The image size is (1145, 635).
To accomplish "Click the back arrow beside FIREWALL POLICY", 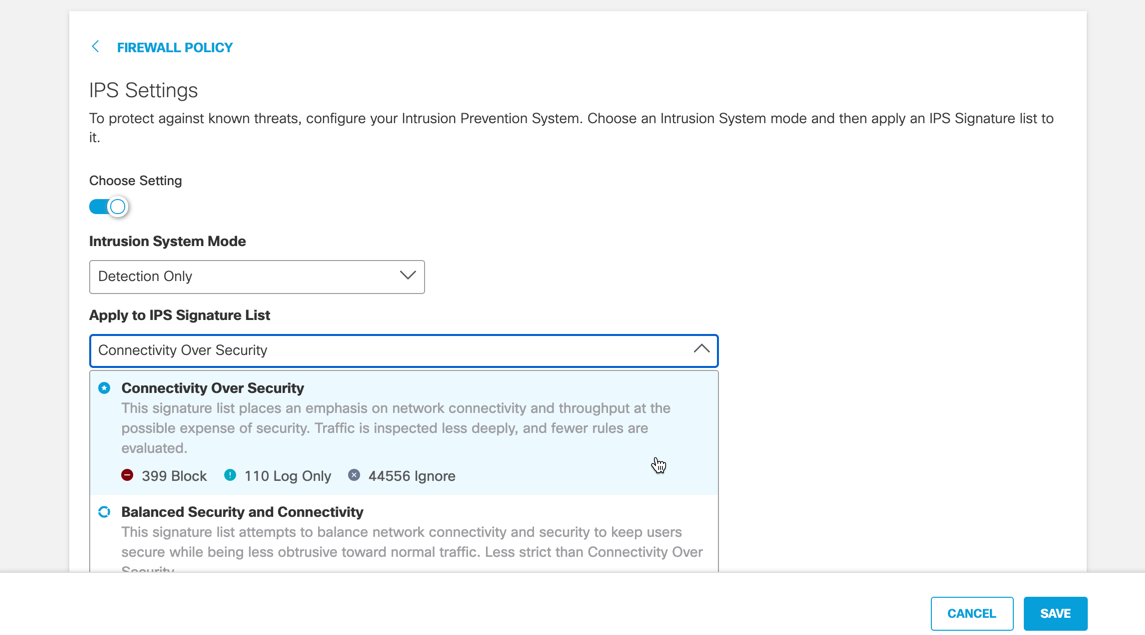I will point(95,46).
